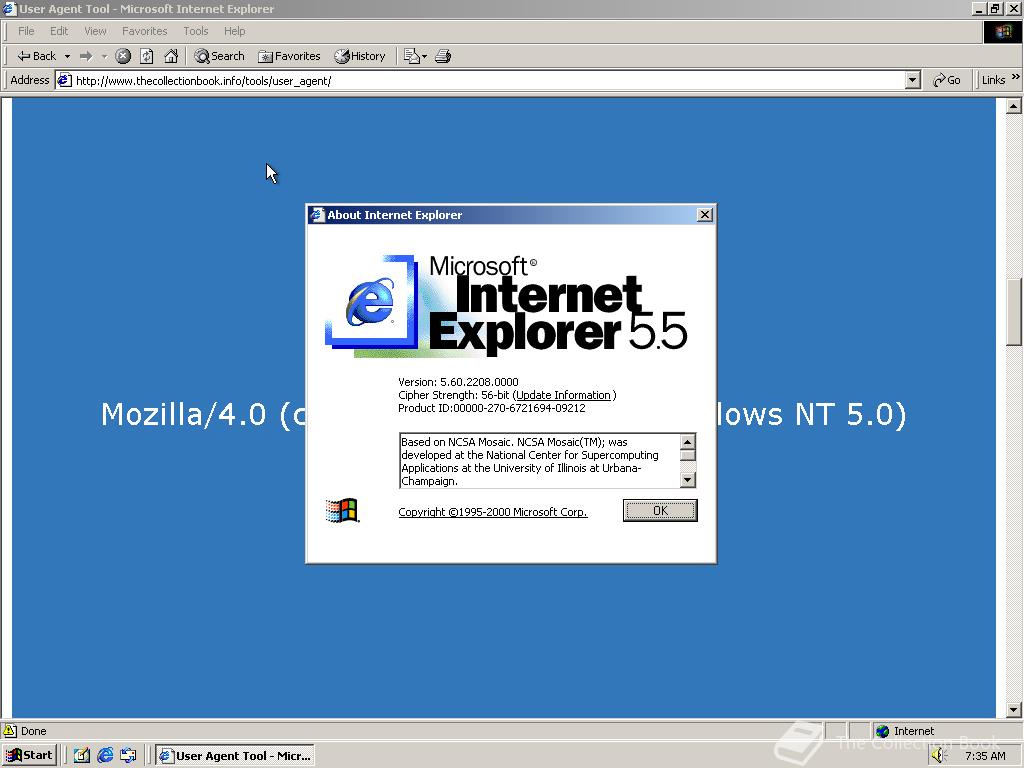Open the Back history dropdown arrow
The height and width of the screenshot is (768, 1024).
pos(67,57)
